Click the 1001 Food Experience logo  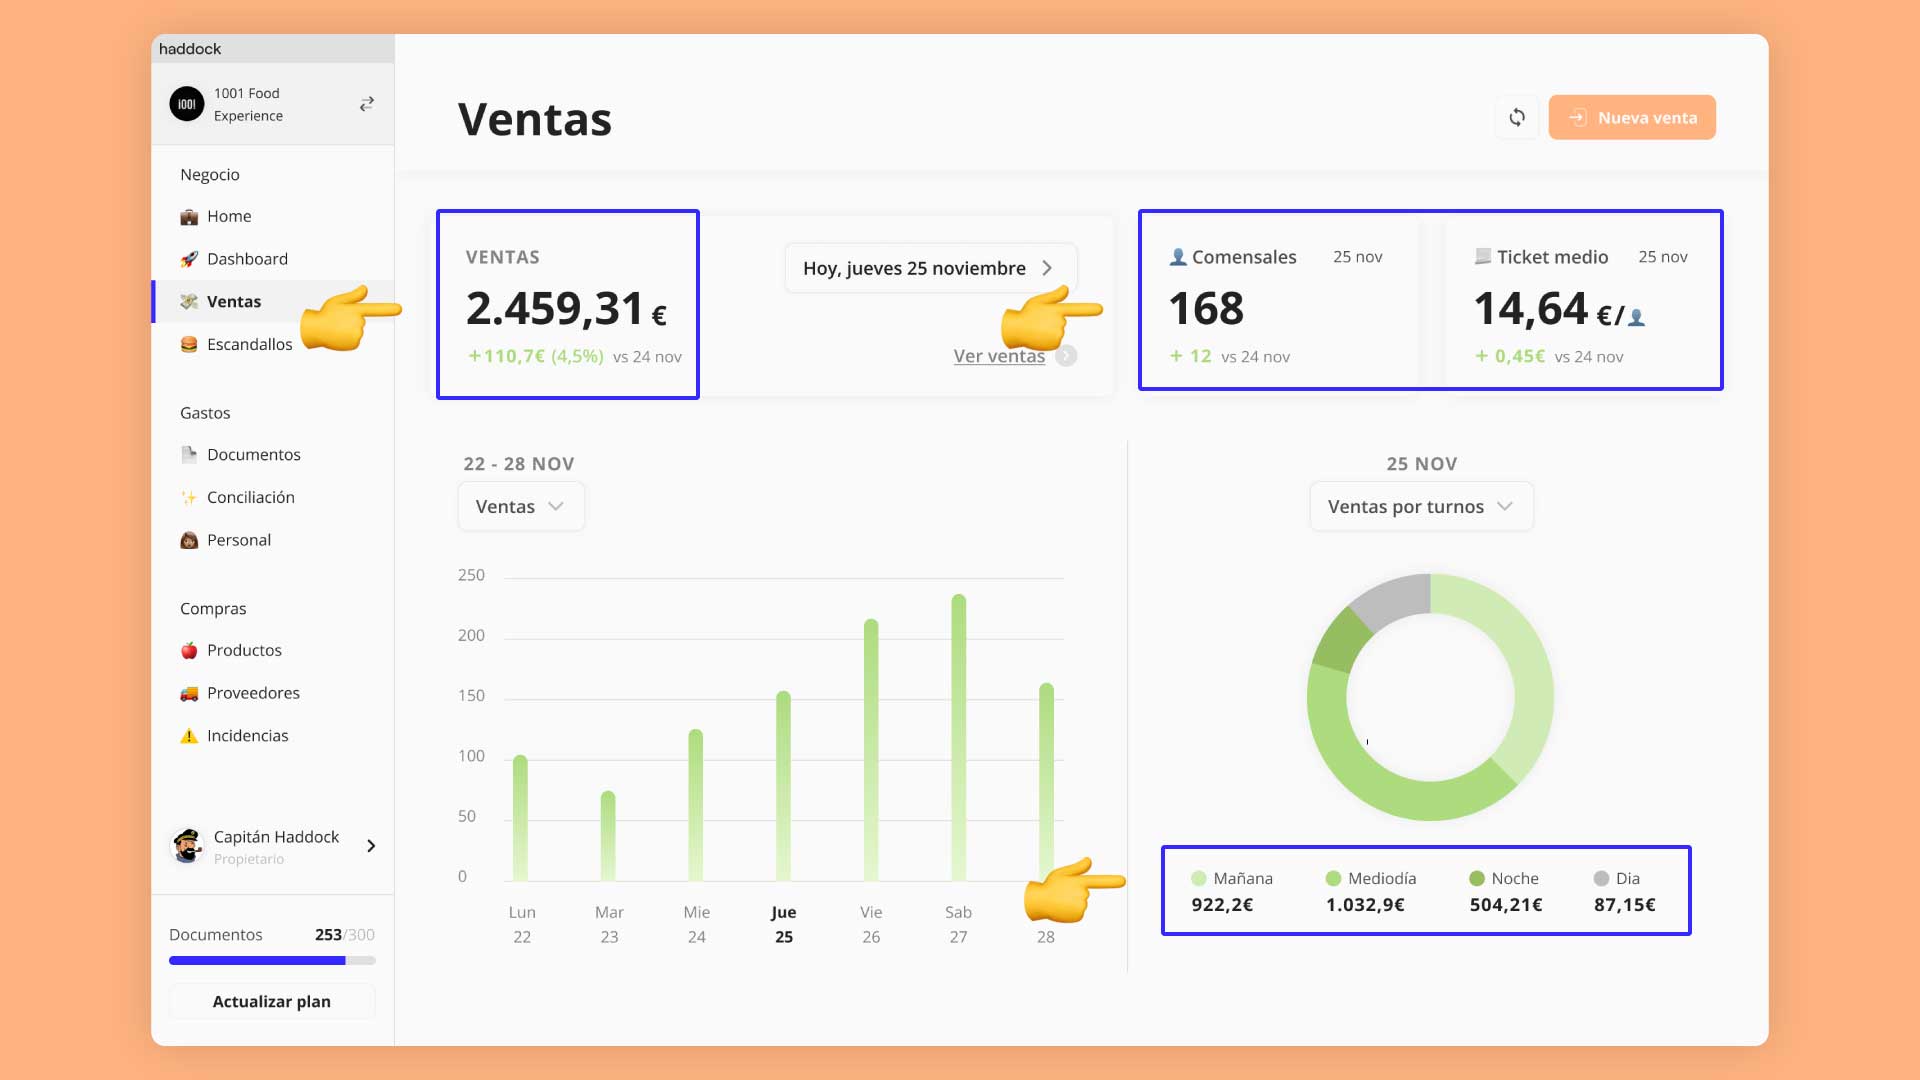pyautogui.click(x=187, y=104)
